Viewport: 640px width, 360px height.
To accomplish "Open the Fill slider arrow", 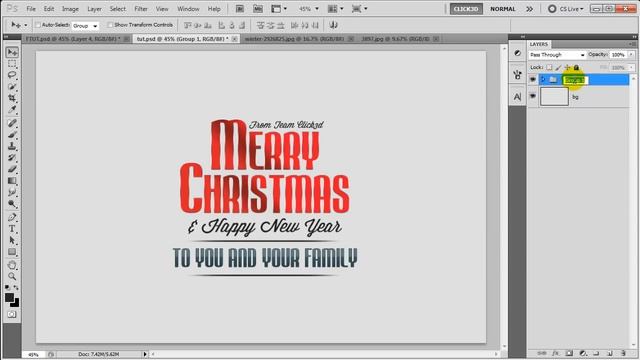I will (631, 67).
